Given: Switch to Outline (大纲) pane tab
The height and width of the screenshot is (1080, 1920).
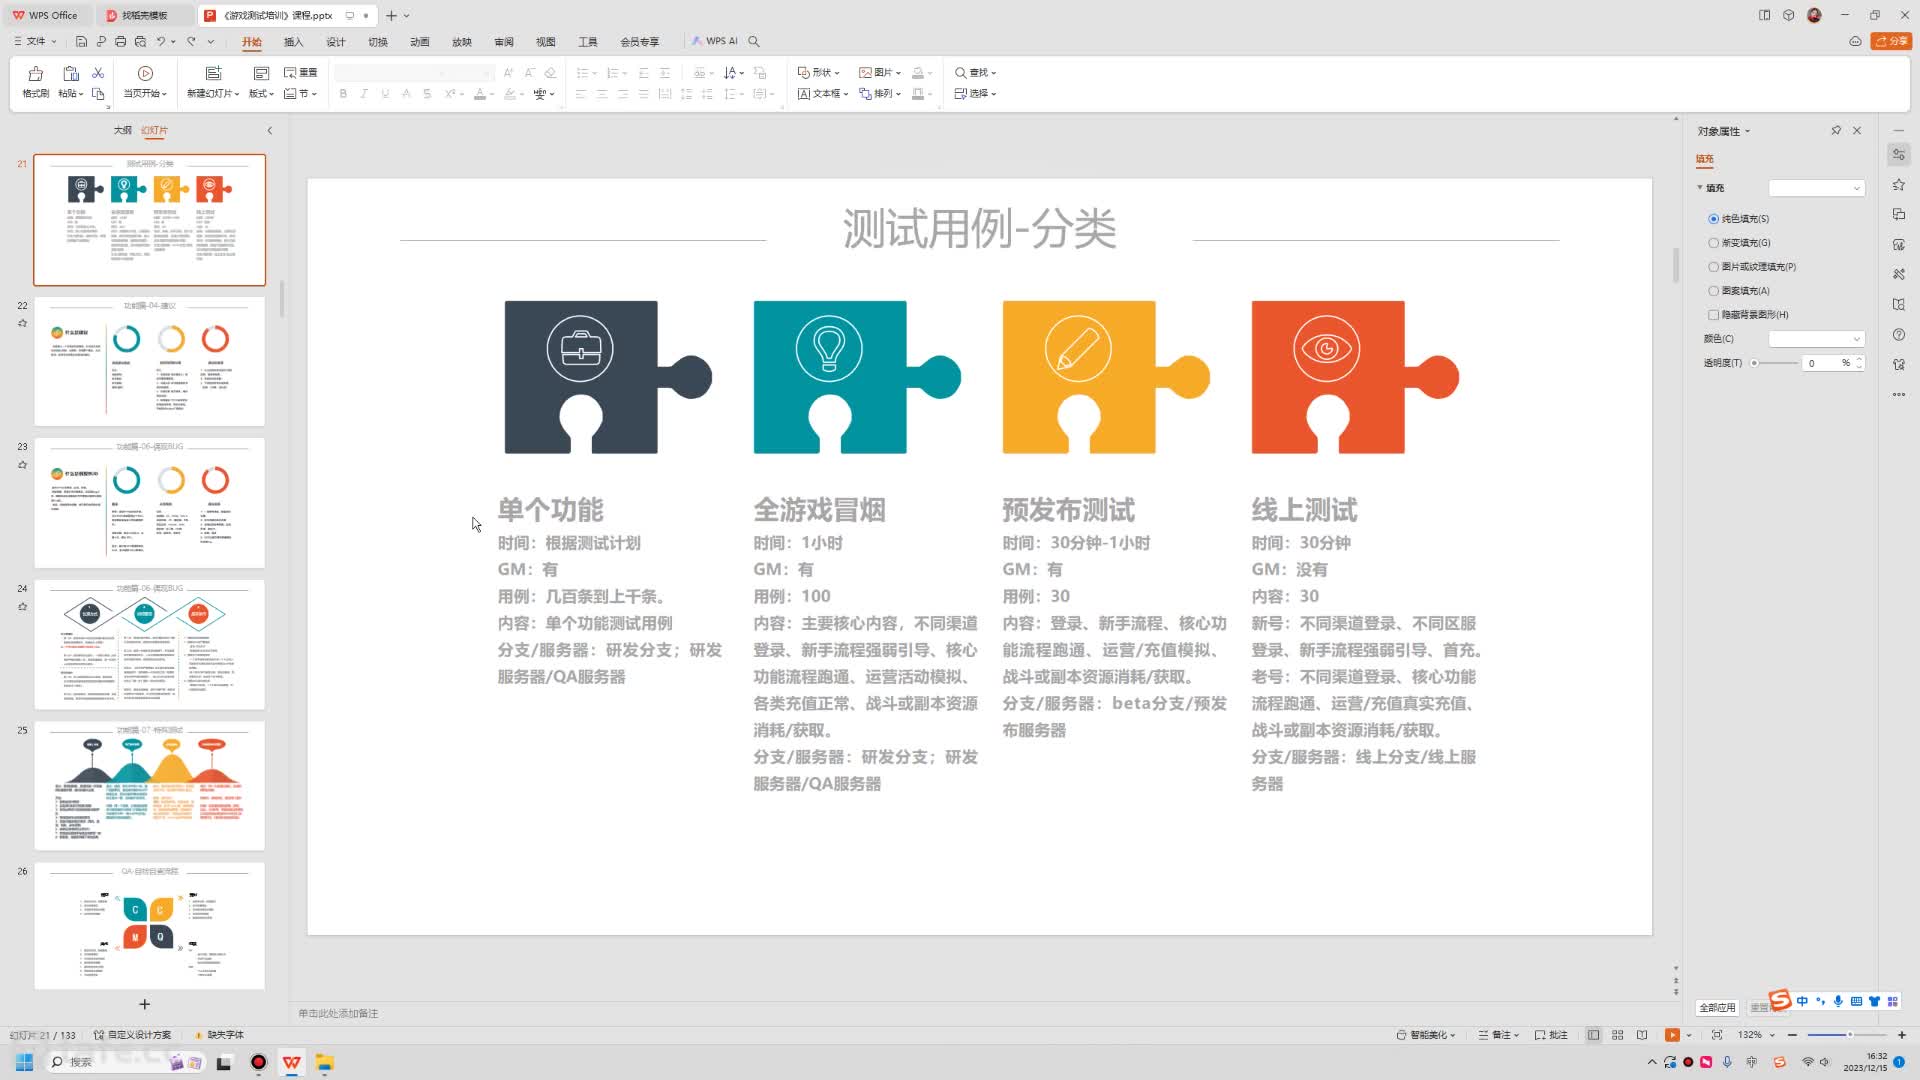Looking at the screenshot, I should point(122,131).
